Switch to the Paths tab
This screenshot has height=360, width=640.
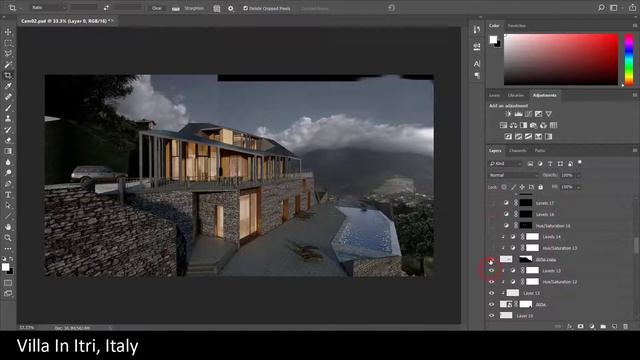[540, 151]
